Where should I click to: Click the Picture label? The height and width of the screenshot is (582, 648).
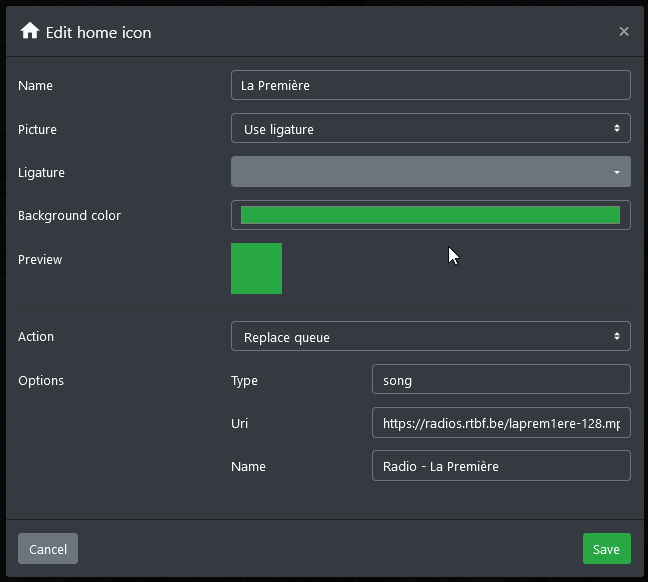tap(37, 129)
